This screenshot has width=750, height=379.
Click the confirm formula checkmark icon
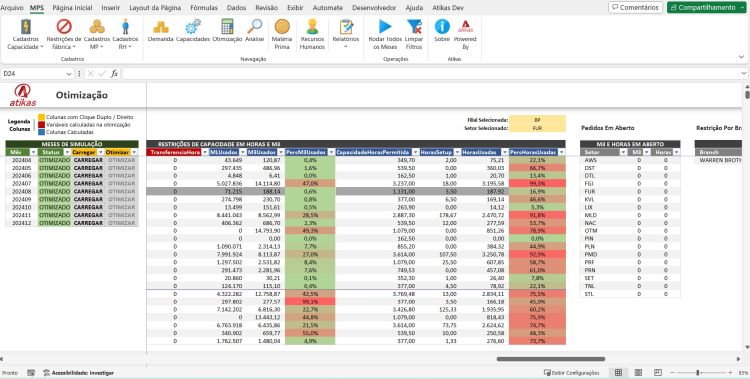[102, 74]
